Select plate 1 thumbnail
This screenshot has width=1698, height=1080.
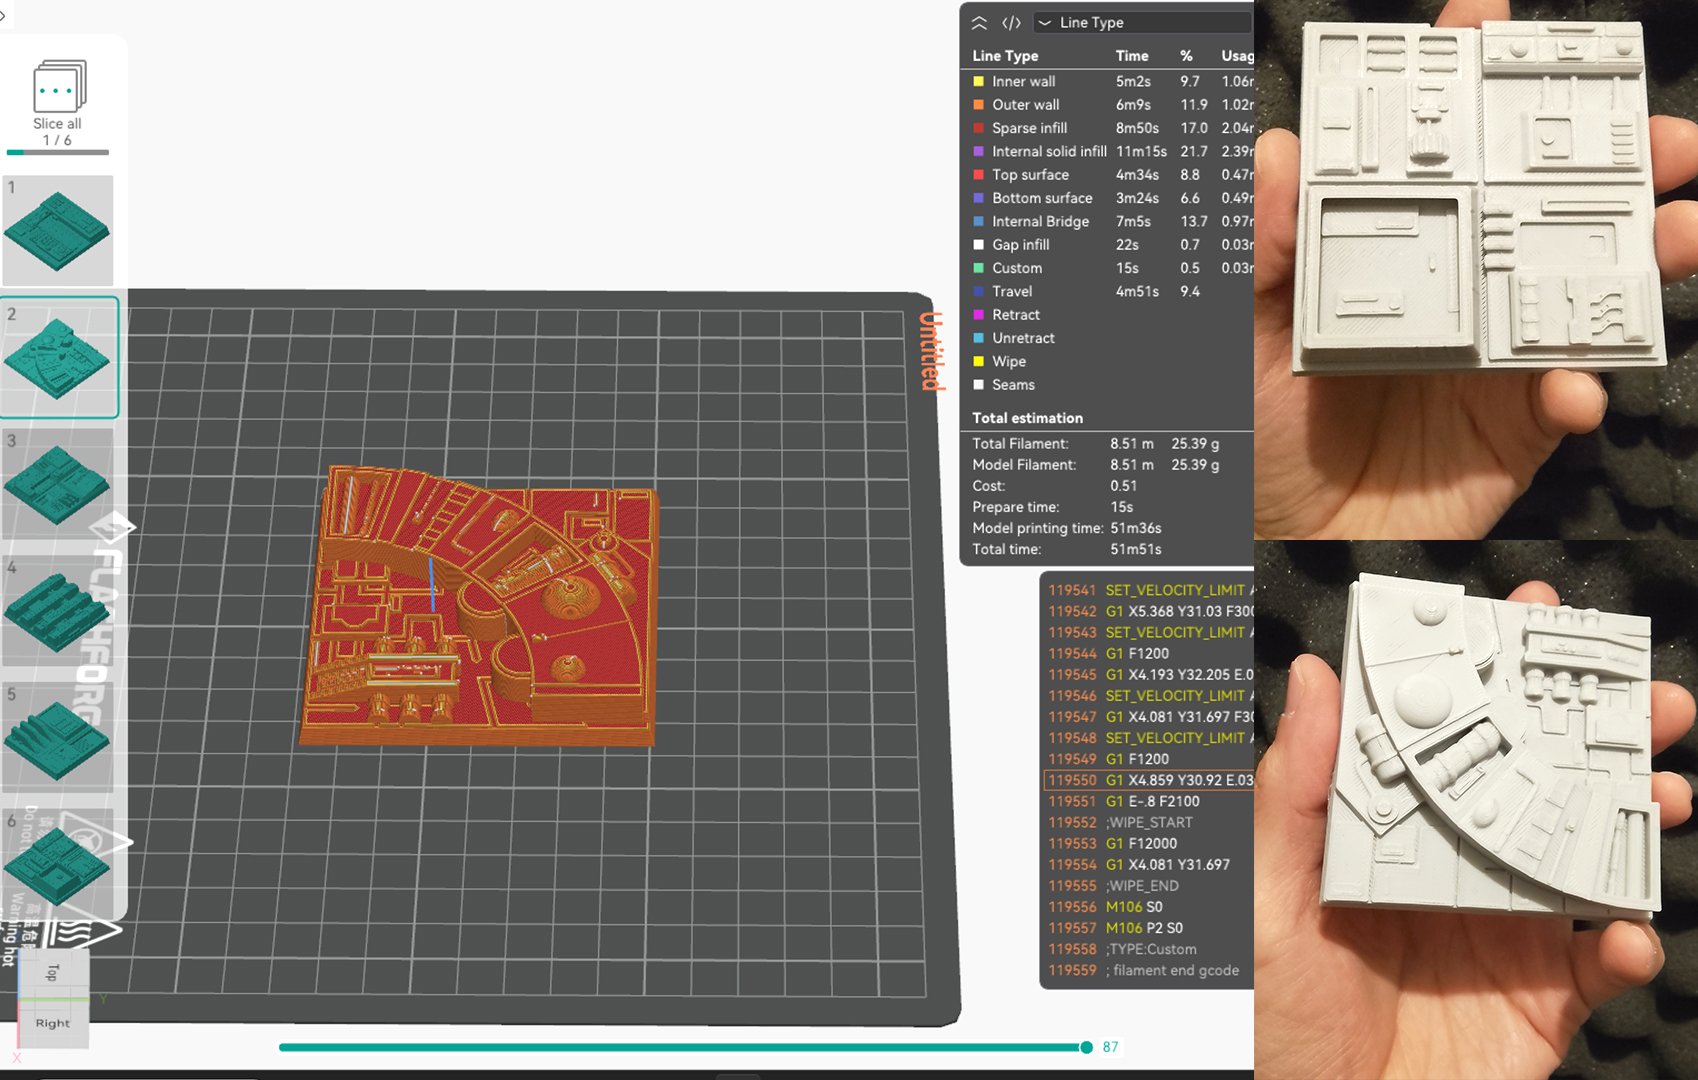click(x=58, y=231)
